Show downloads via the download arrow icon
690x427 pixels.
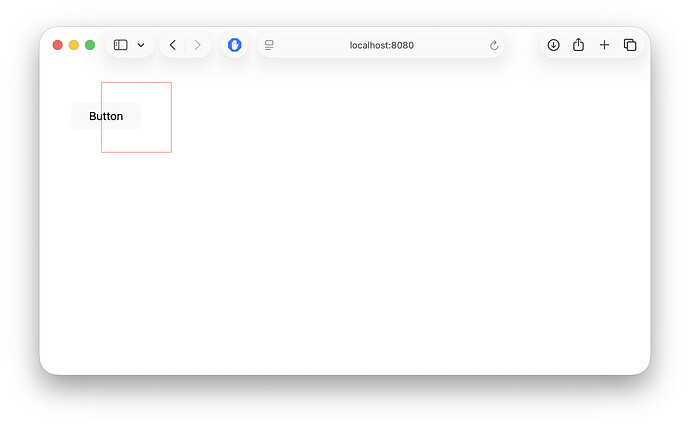tap(553, 45)
